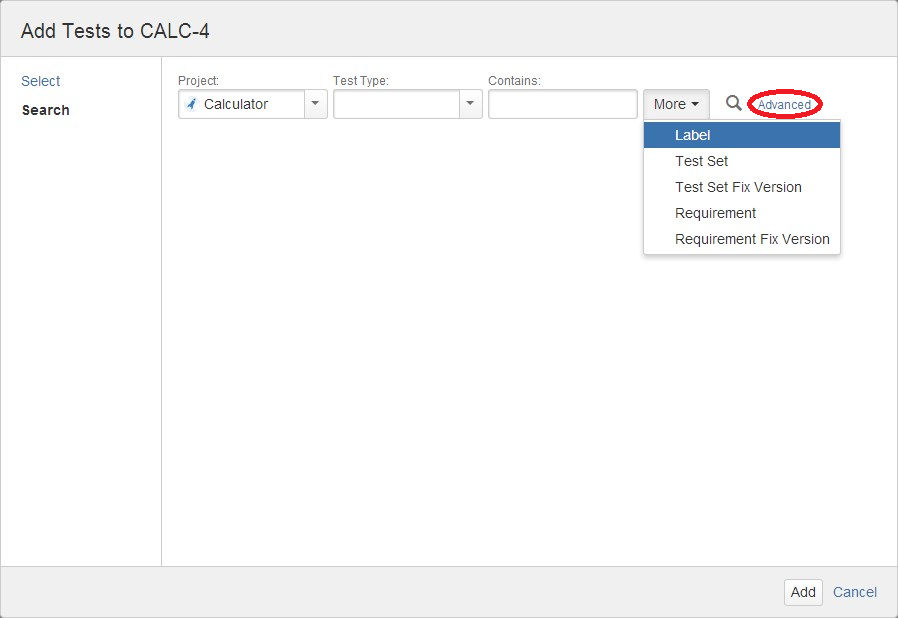Open the Search tab in sidebar

[x=46, y=110]
